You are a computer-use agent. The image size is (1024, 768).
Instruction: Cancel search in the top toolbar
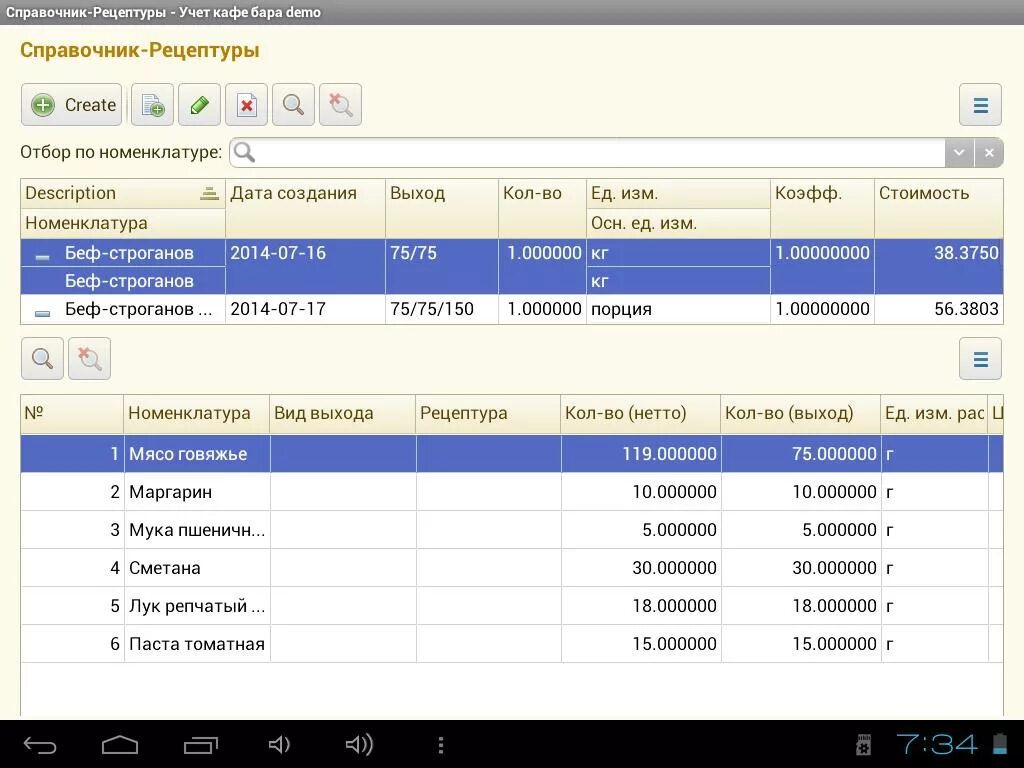pyautogui.click(x=340, y=104)
